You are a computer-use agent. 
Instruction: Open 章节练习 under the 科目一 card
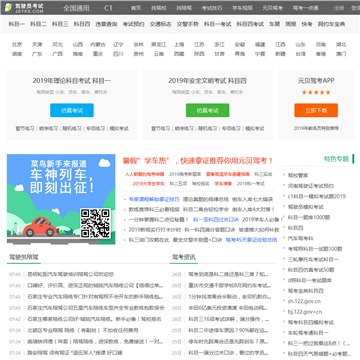click(x=25, y=128)
